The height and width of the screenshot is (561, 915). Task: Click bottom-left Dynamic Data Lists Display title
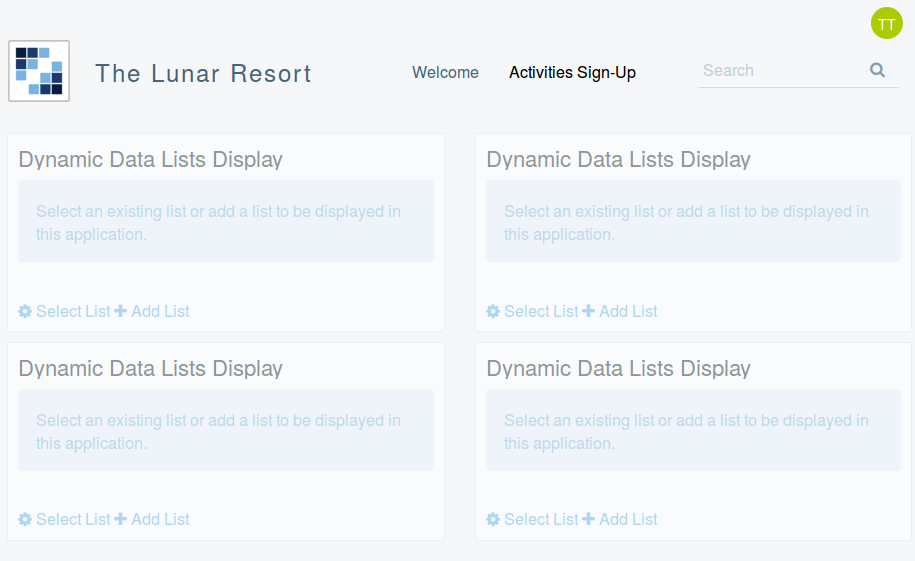(x=151, y=368)
